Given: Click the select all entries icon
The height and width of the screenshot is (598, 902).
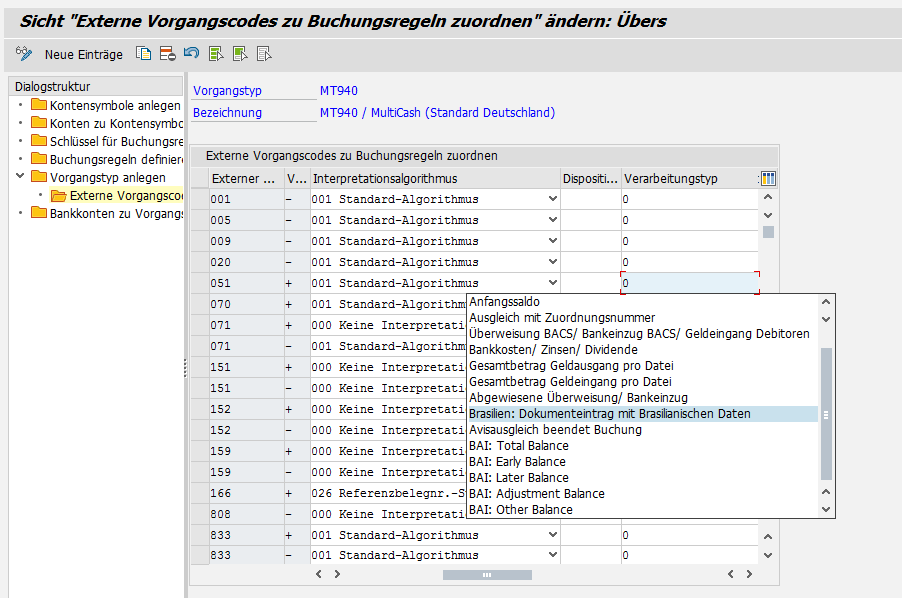Looking at the screenshot, I should coord(216,54).
